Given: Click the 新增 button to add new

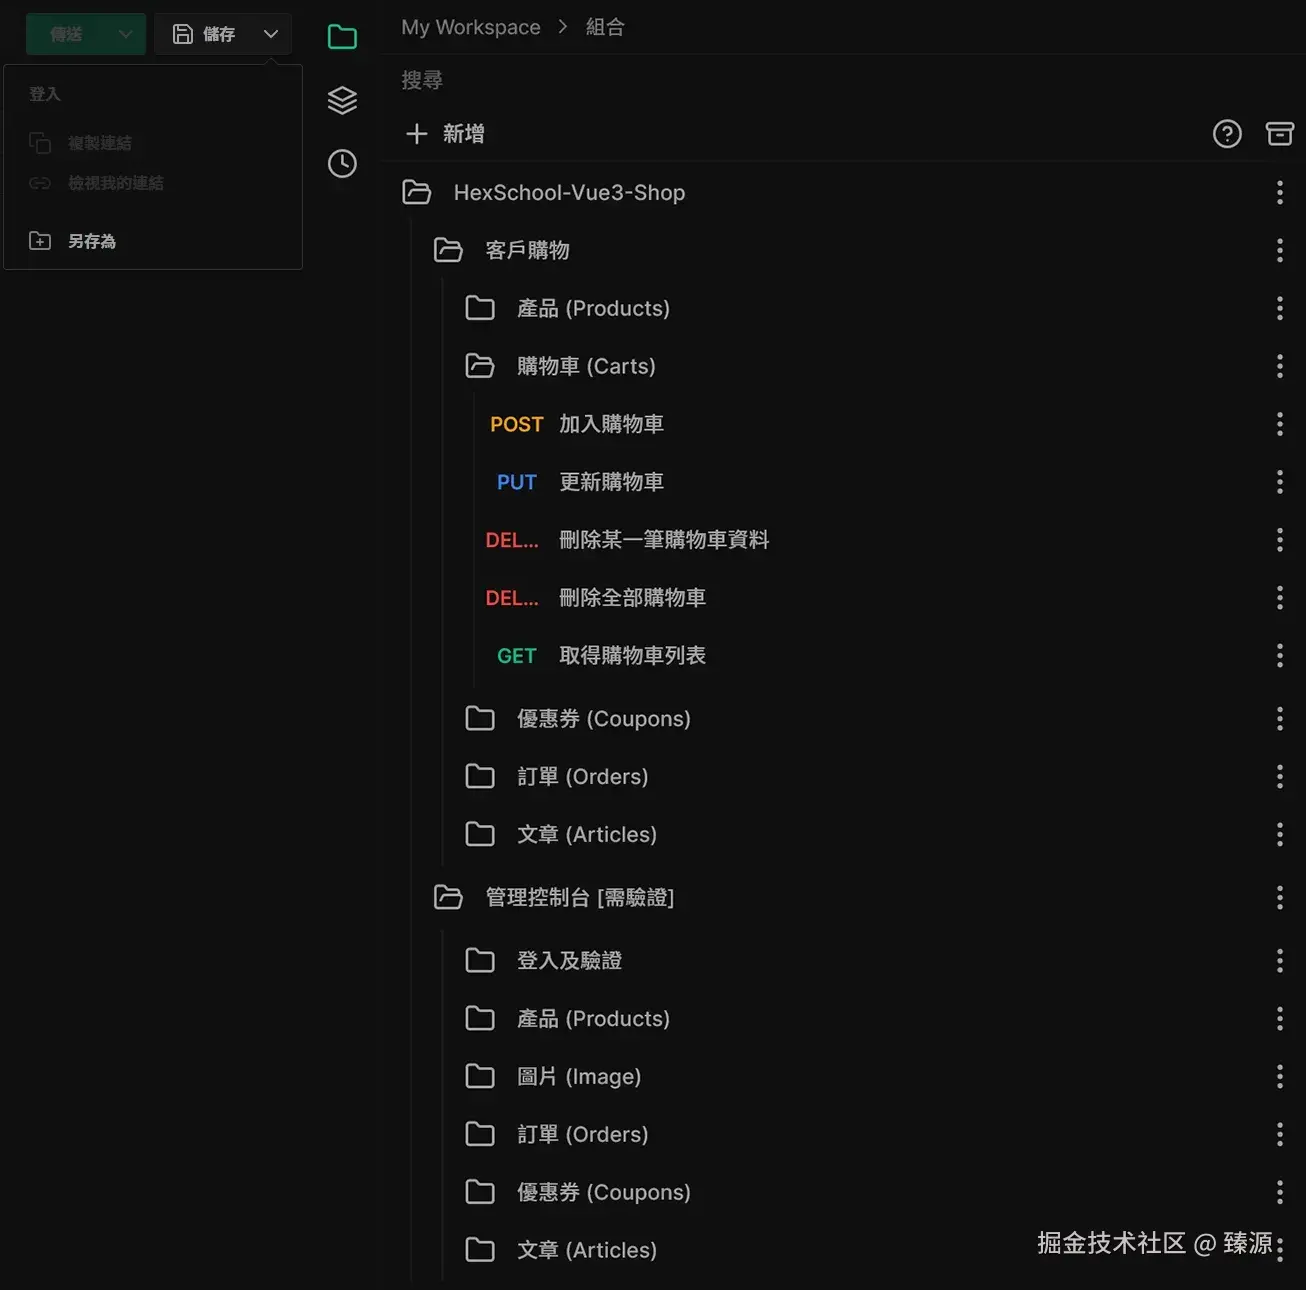Looking at the screenshot, I should (446, 133).
